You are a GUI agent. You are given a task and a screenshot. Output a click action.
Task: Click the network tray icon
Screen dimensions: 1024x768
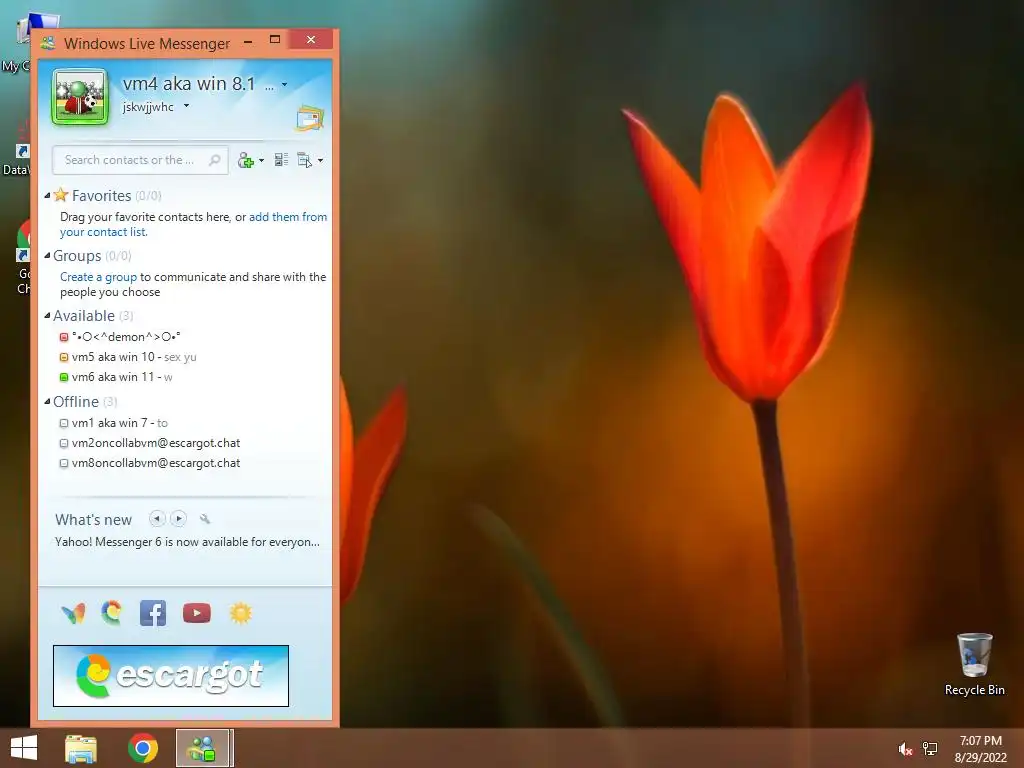(x=930, y=749)
